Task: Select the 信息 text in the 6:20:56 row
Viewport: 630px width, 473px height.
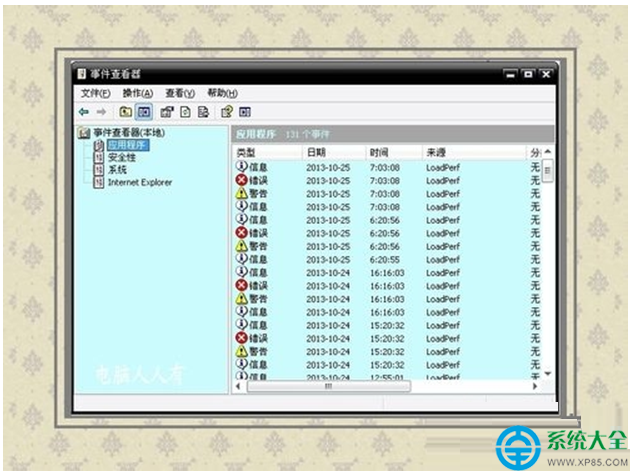Action: click(258, 220)
